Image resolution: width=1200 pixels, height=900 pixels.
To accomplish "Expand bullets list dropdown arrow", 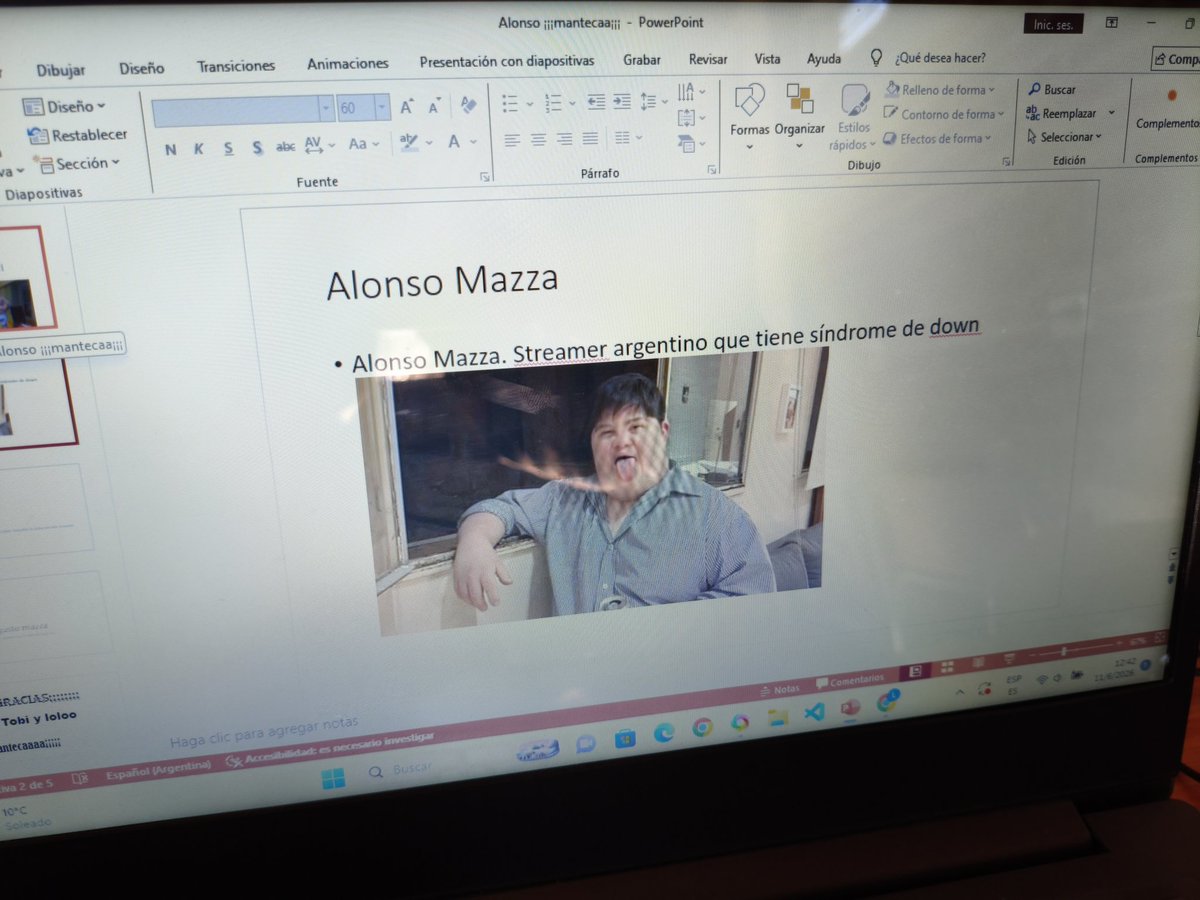I will click(529, 103).
